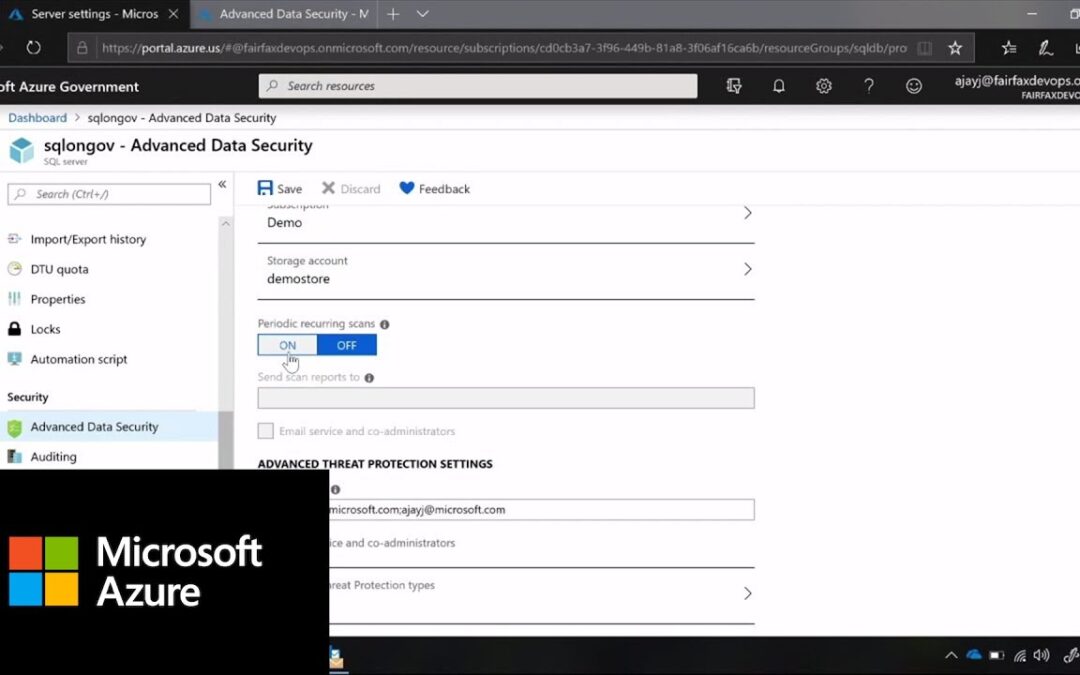Open Automation script via its icon
1080x675 pixels.
click(17, 359)
